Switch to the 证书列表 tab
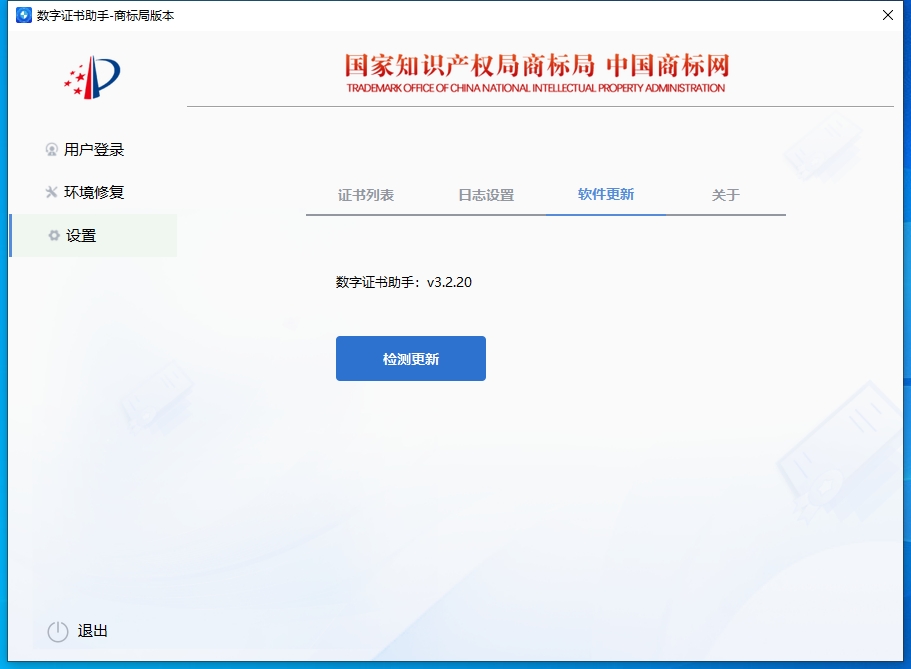The image size is (911, 669). pos(366,195)
